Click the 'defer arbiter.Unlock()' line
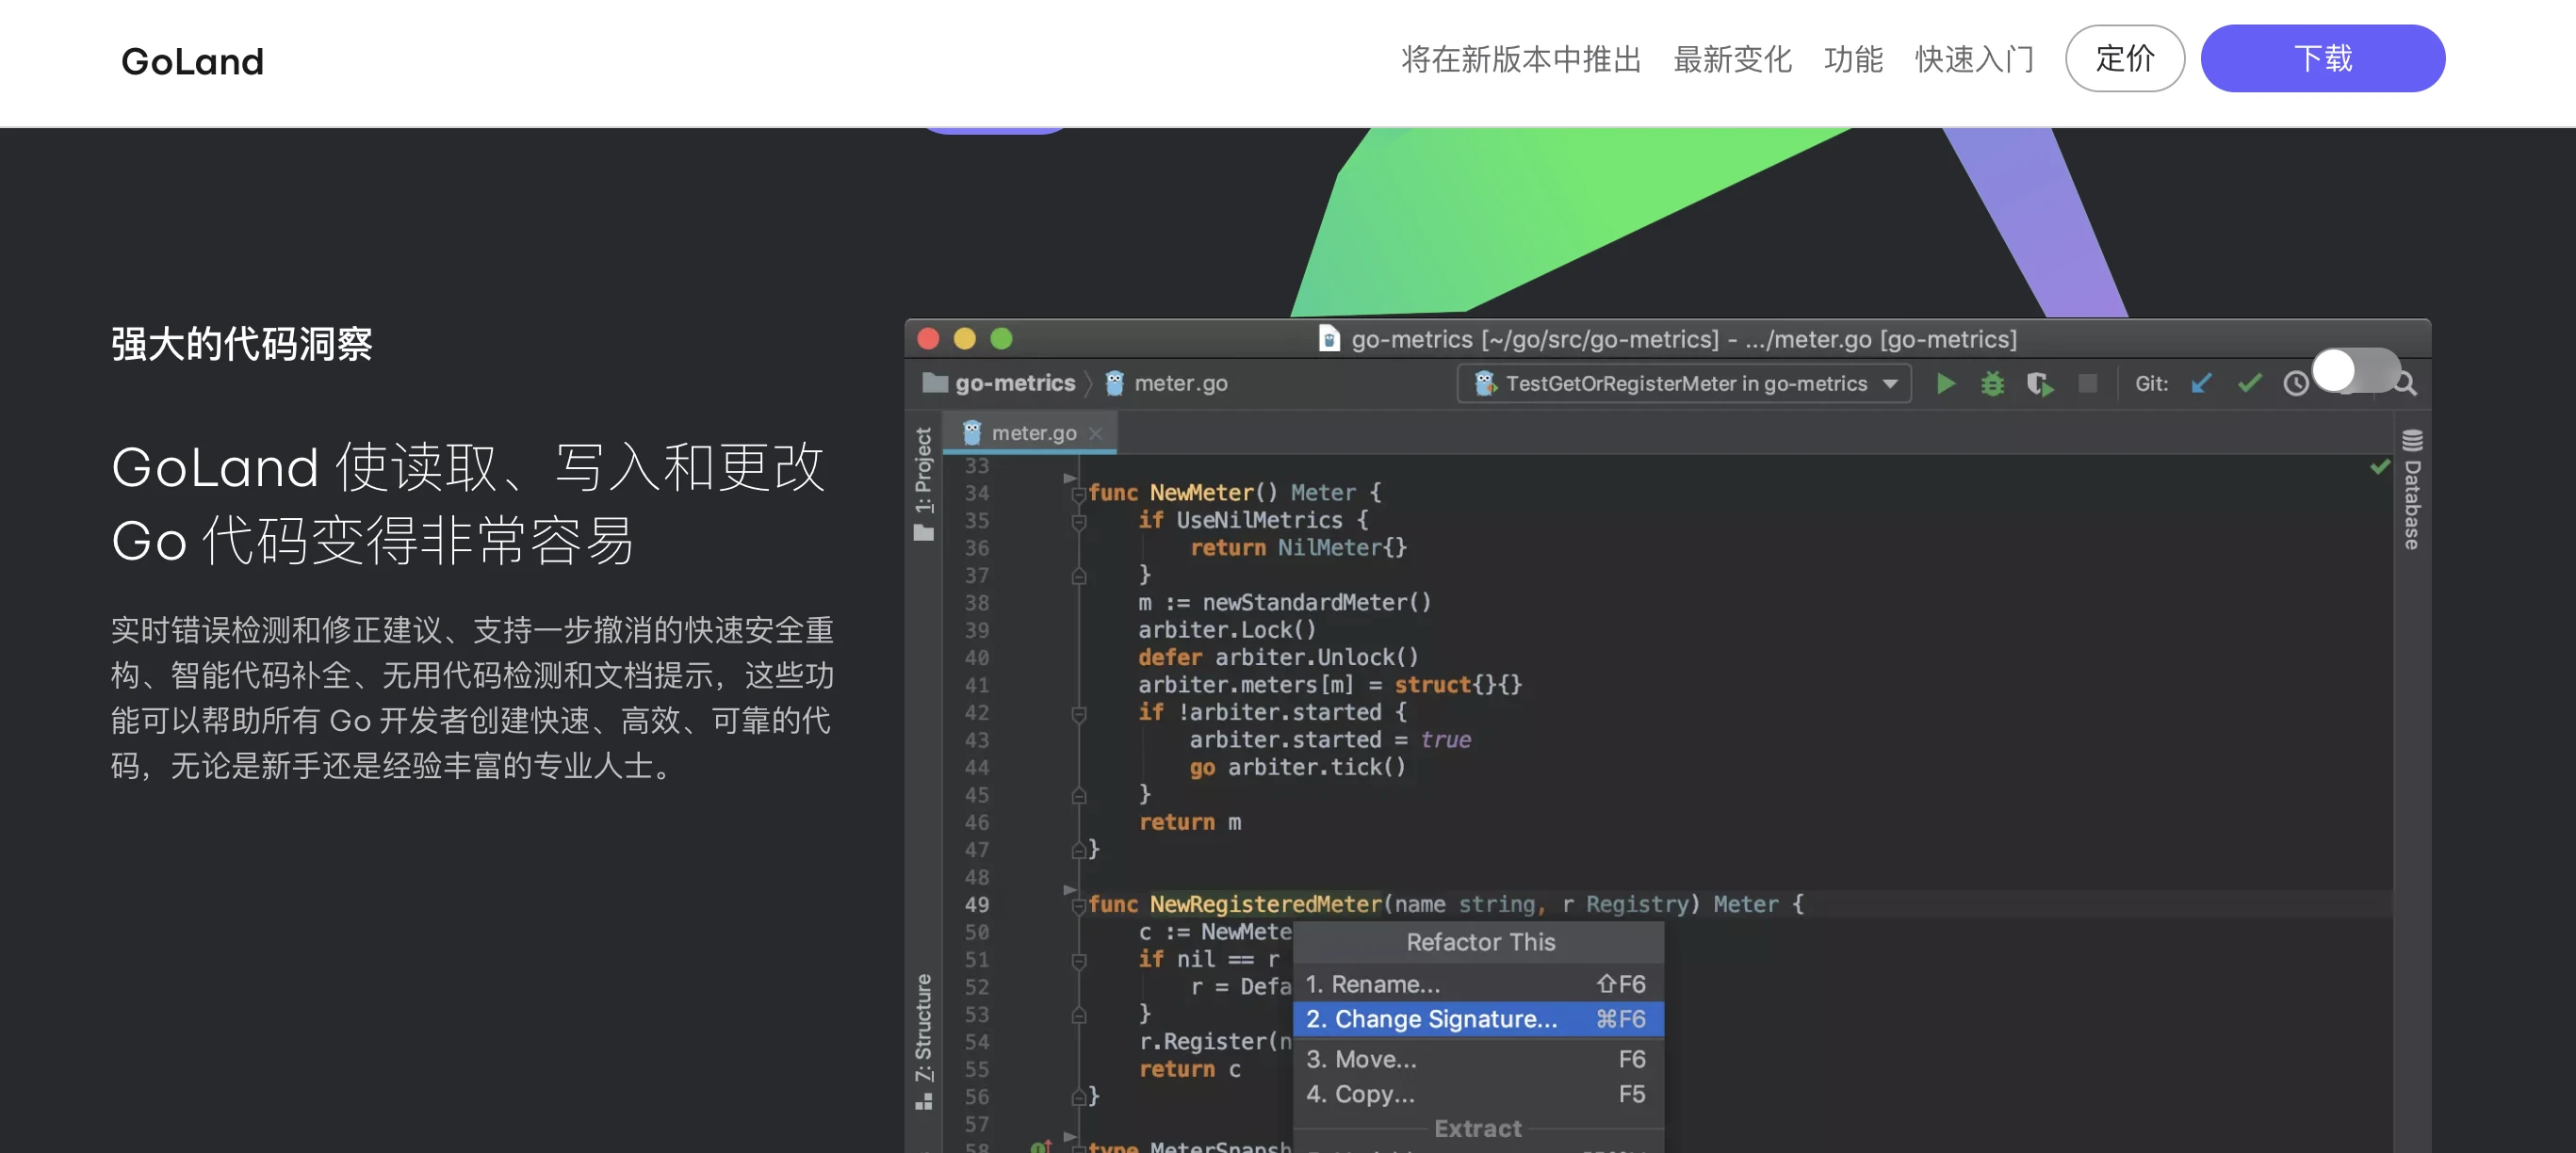 (x=1278, y=658)
